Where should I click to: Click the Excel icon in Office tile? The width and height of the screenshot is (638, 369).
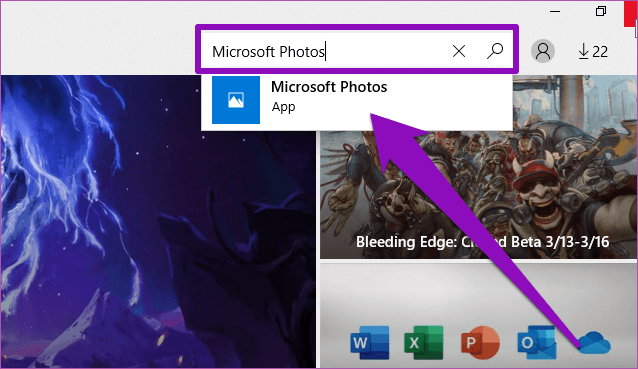coord(424,342)
